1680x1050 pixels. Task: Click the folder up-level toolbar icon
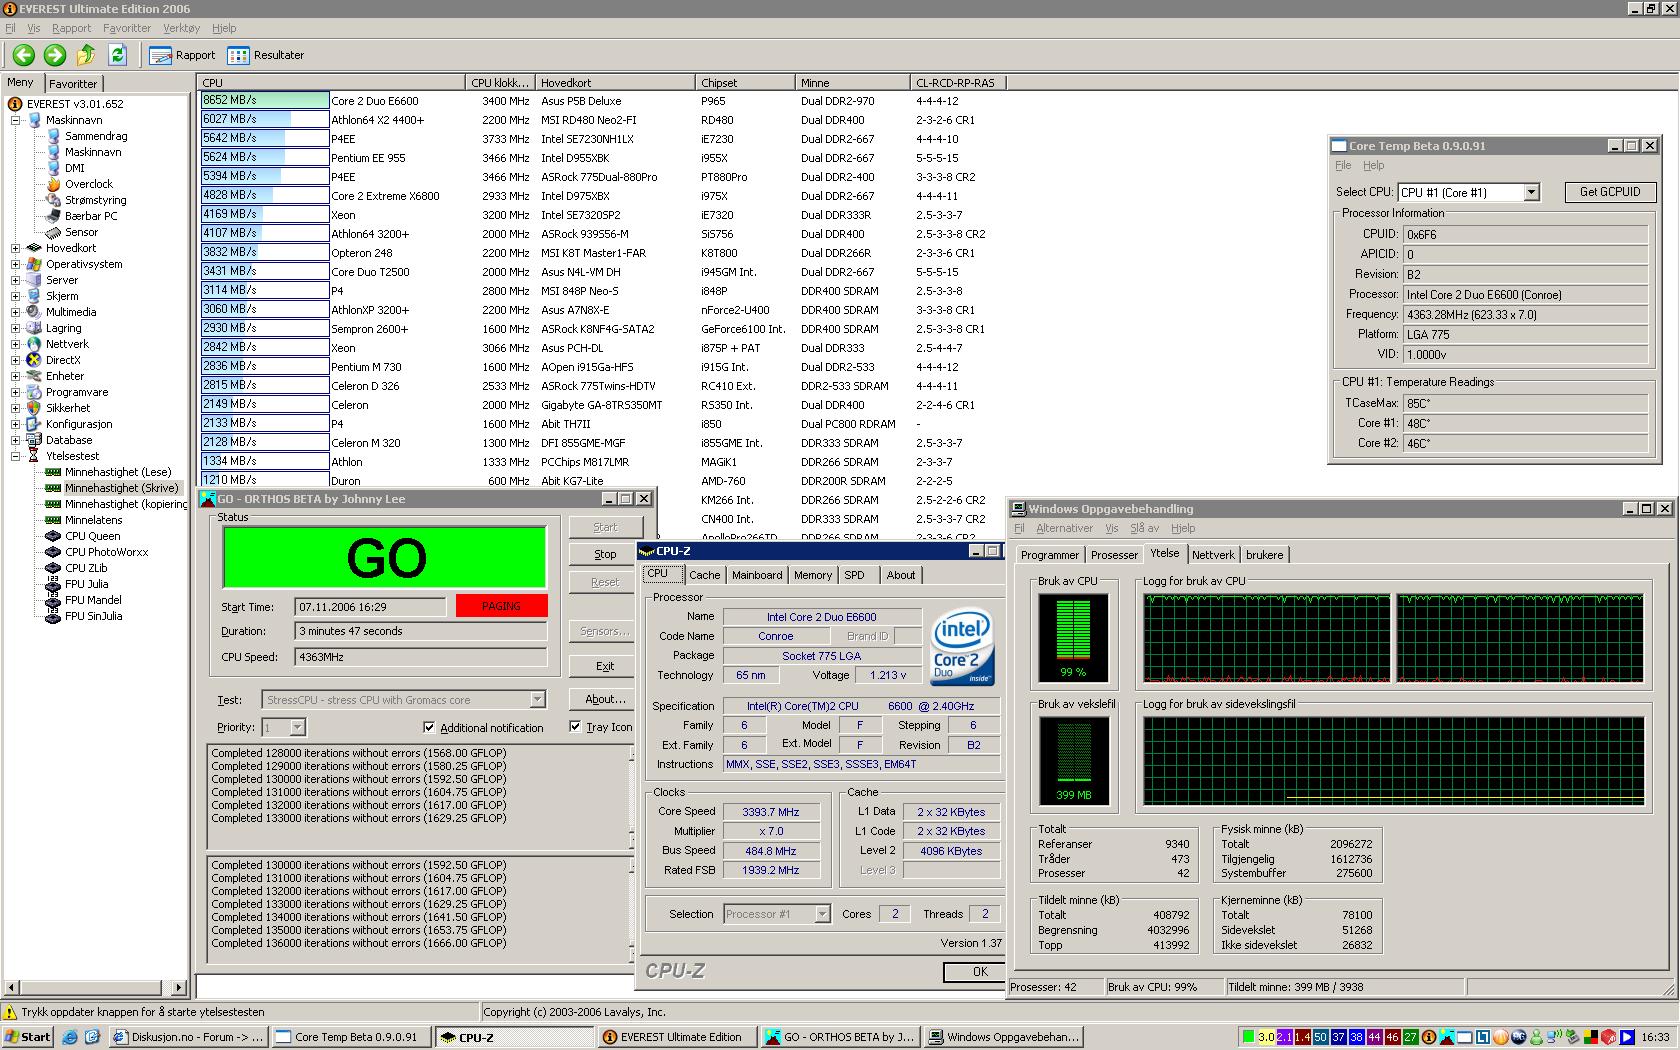tap(86, 55)
